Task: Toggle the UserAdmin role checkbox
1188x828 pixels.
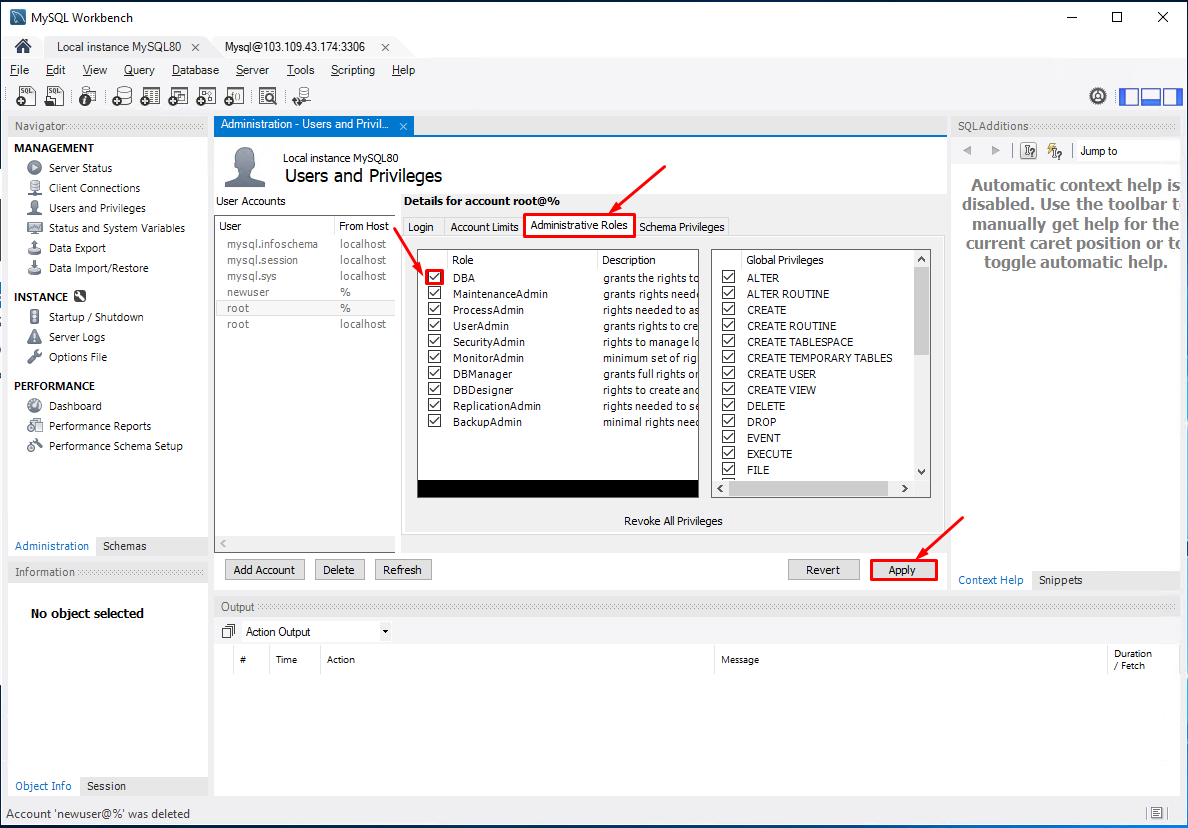Action: (x=434, y=325)
